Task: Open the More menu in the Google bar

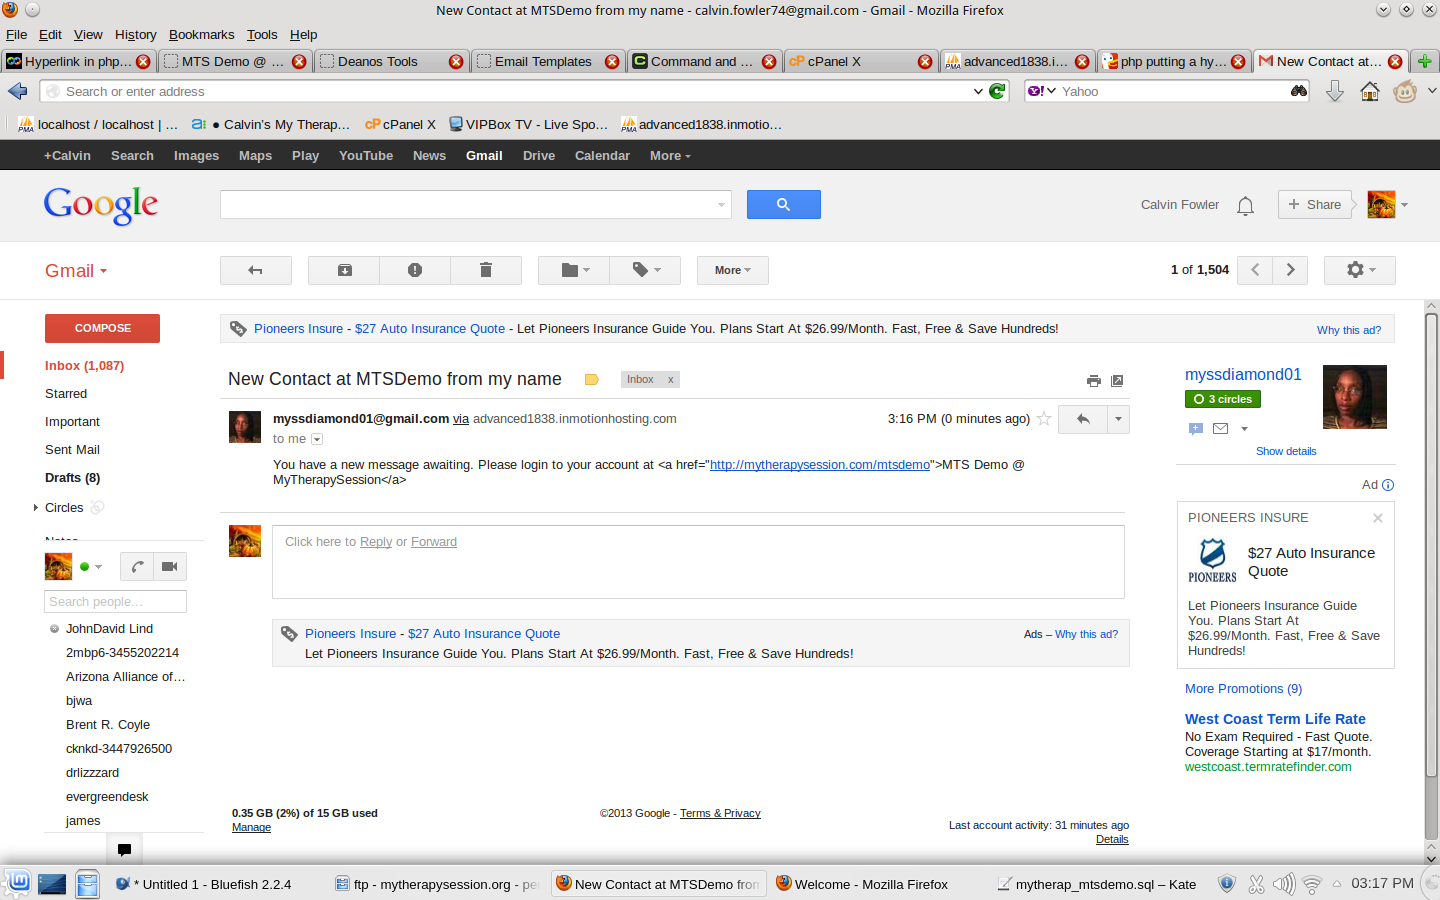Action: 670,156
